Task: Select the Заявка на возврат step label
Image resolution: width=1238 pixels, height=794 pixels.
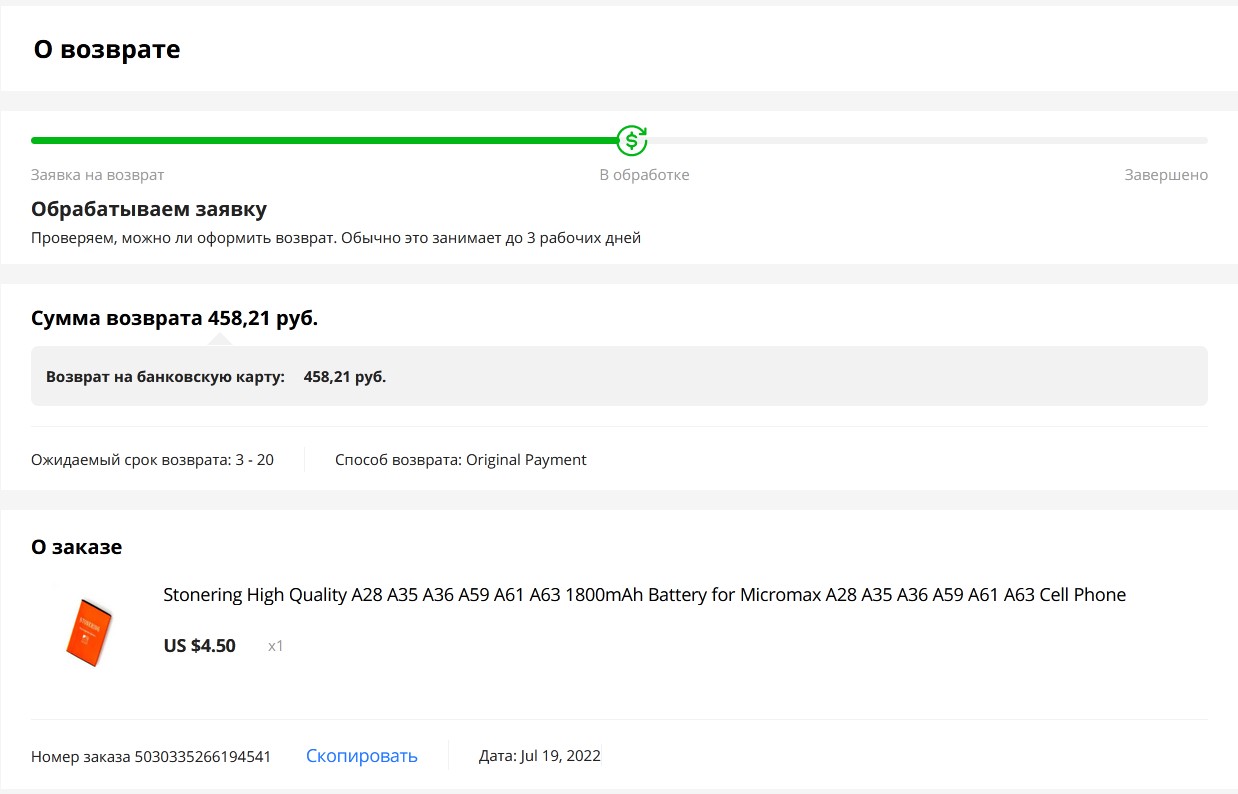Action: [x=97, y=175]
